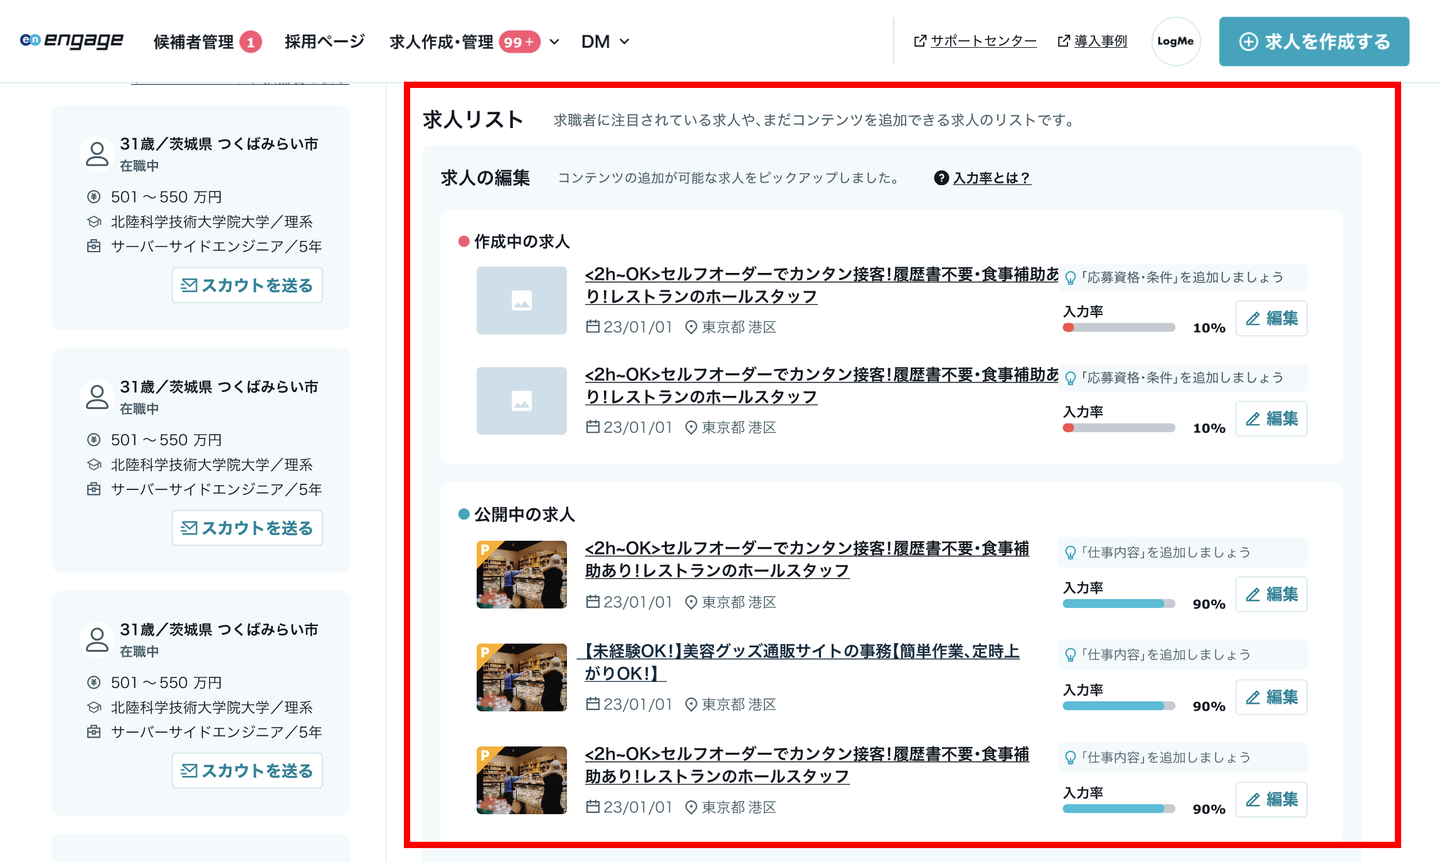Select サーバーサイドエンジニア／5年 in the second candidate card
Viewport: 1440px width, 862px height.
216,489
